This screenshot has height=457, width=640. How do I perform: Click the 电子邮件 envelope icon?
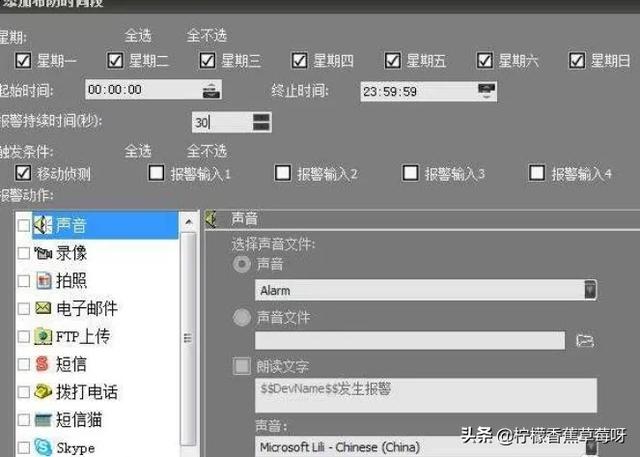tap(43, 309)
